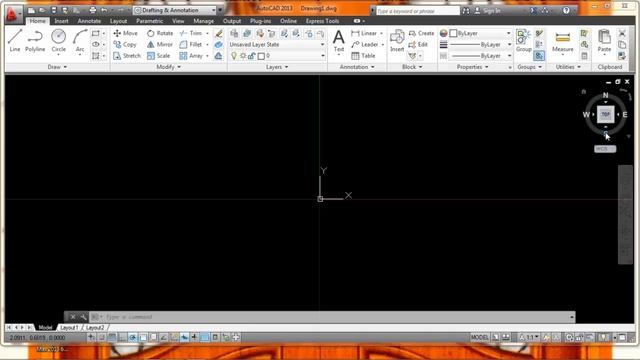The height and width of the screenshot is (360, 640).
Task: Expand the Layers panel
Action: pos(277,67)
